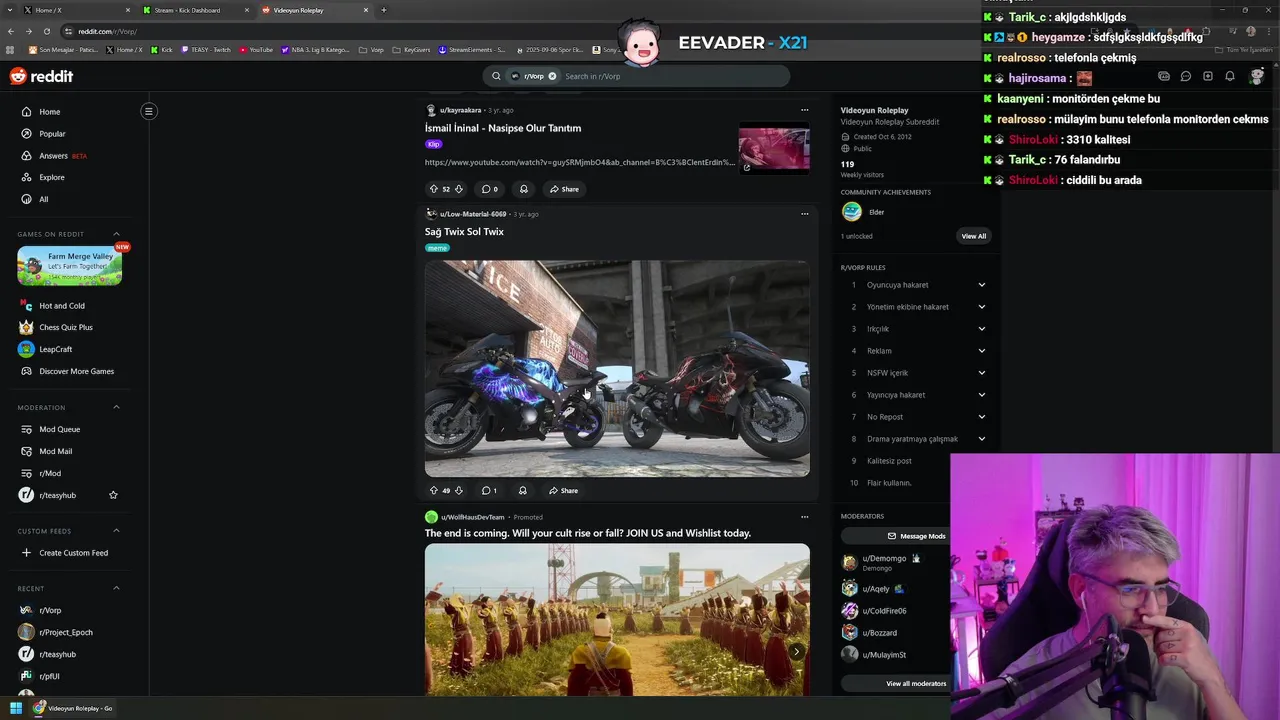
Task: Advance promoted post image with next arrow
Action: pos(796,651)
